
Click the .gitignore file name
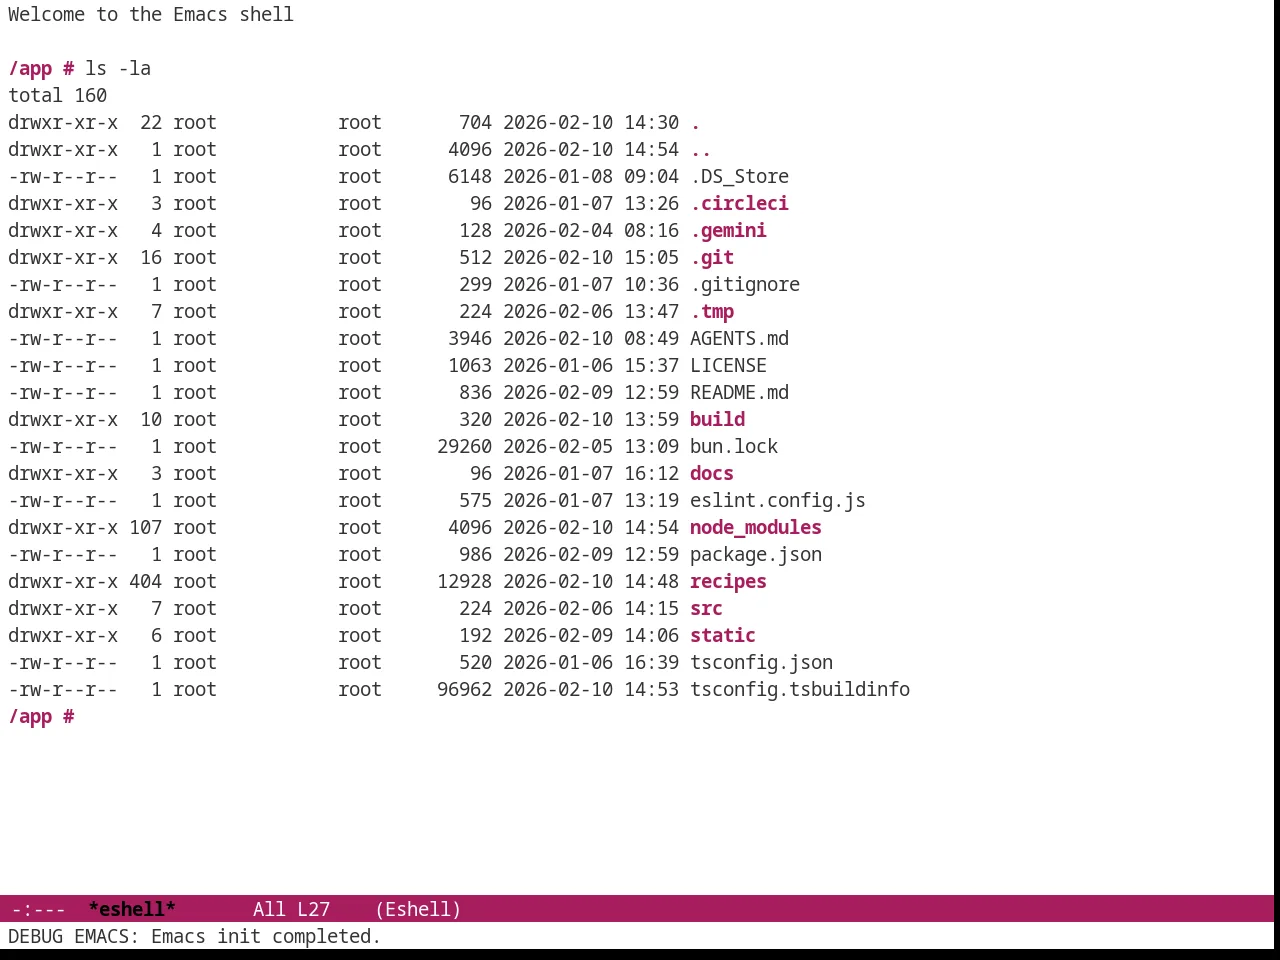click(745, 284)
